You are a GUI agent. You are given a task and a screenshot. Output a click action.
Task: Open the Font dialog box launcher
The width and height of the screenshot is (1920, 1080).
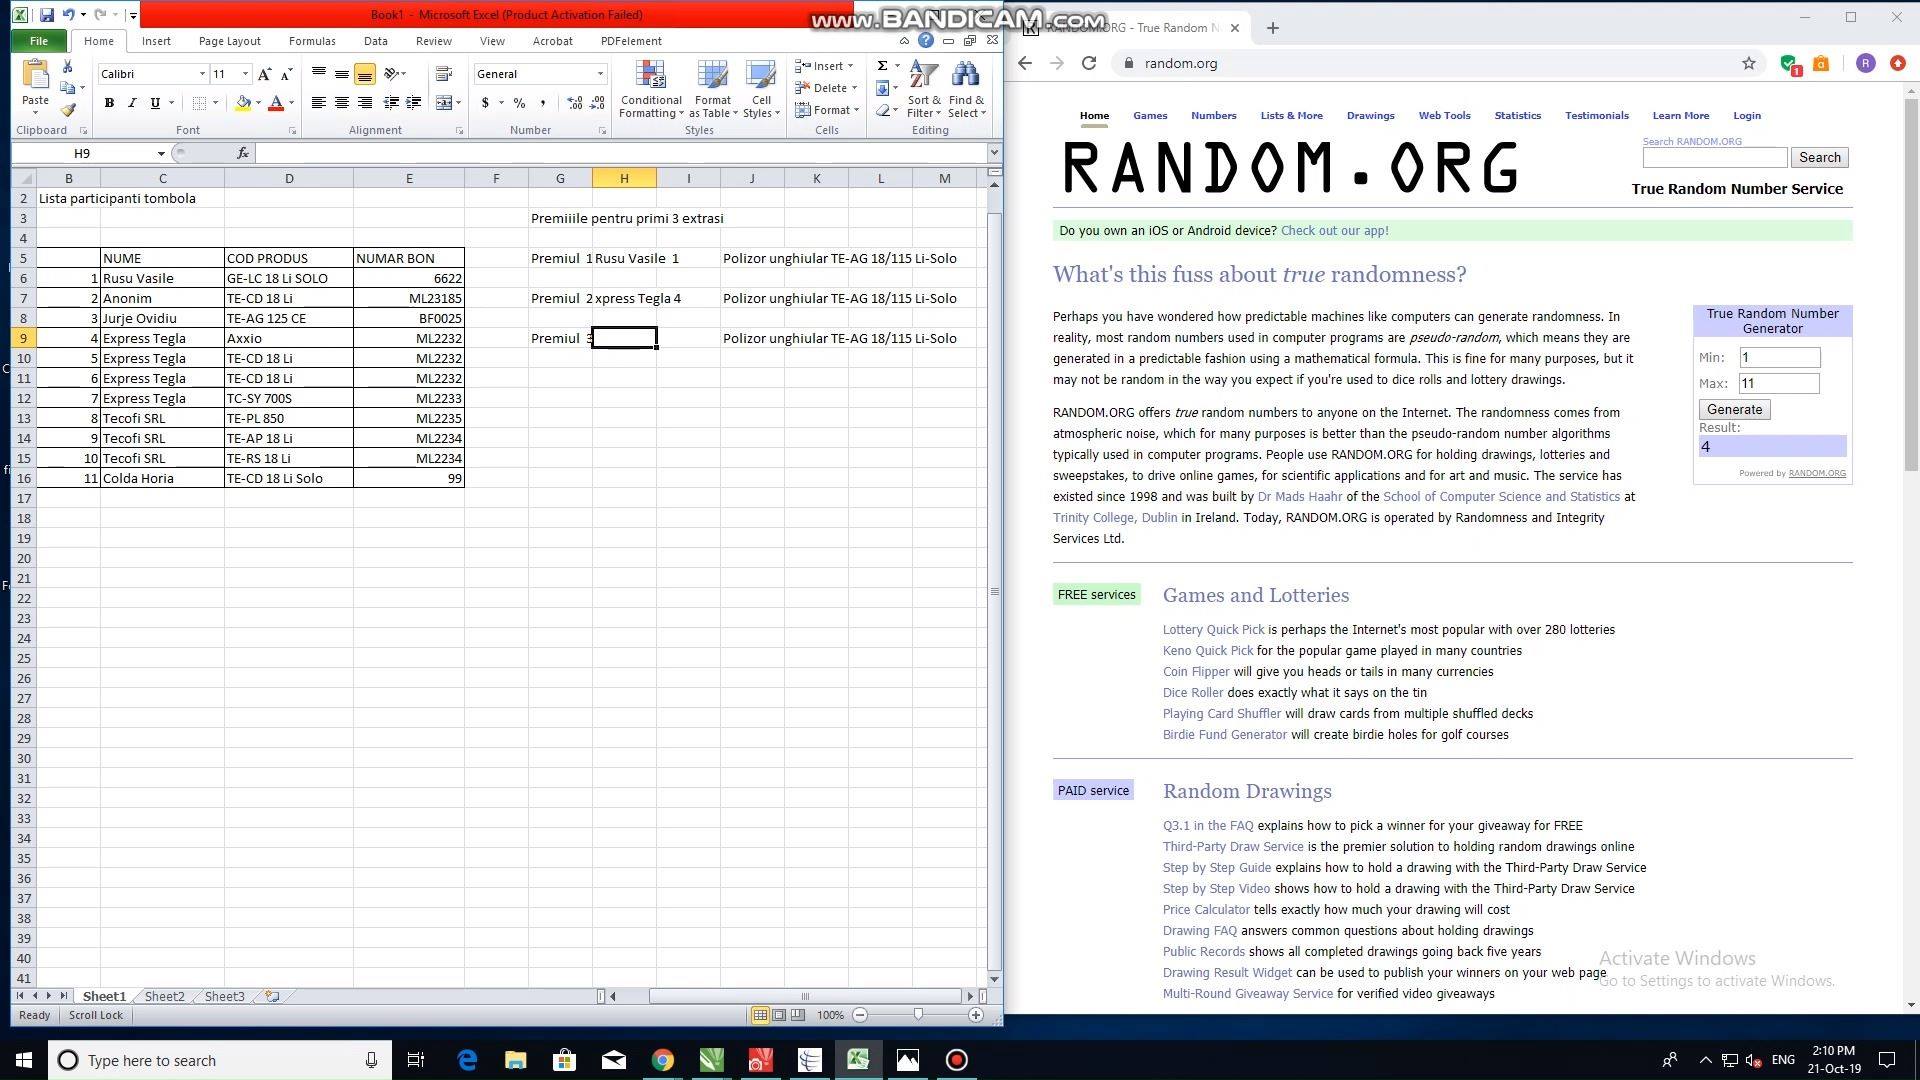click(293, 131)
